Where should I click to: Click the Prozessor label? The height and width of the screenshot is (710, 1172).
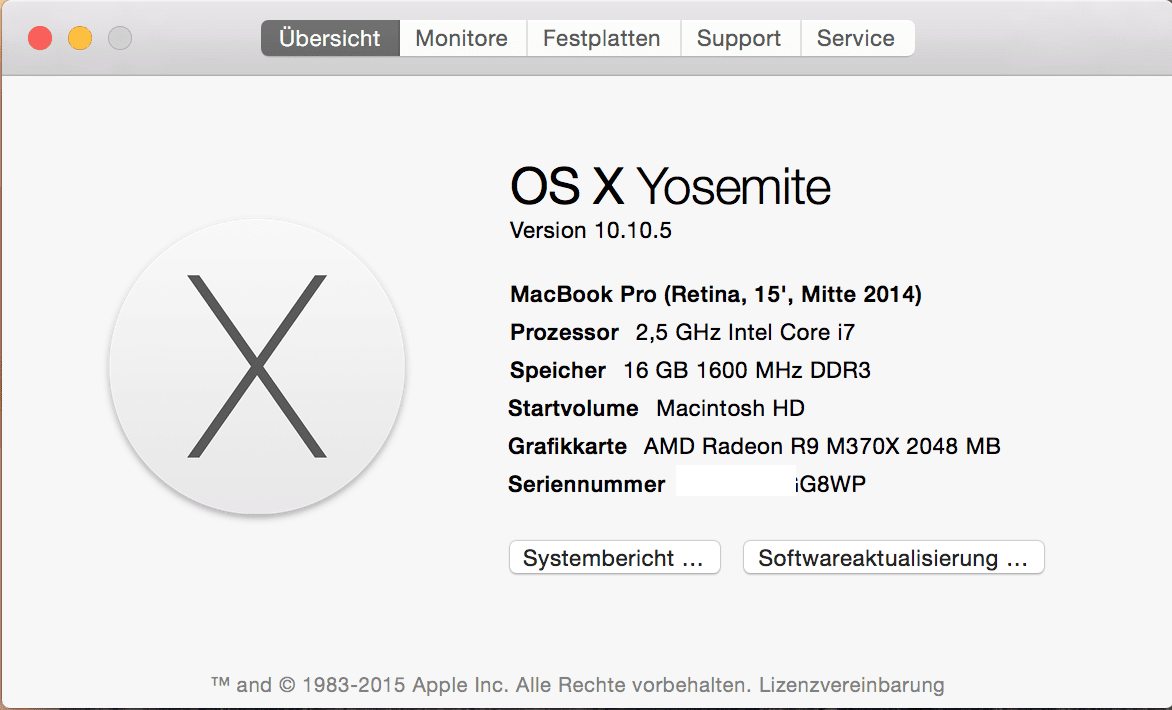pyautogui.click(x=564, y=332)
